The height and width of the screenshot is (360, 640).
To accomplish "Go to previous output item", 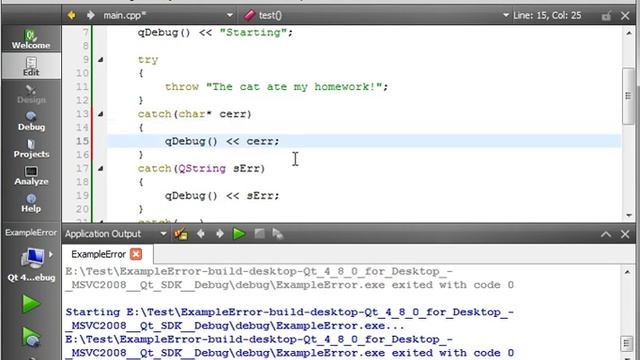I will tap(200, 234).
